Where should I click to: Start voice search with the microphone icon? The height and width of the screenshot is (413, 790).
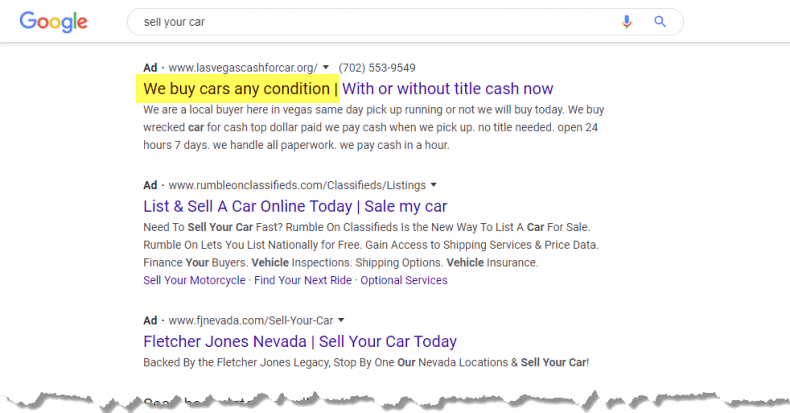pos(627,21)
